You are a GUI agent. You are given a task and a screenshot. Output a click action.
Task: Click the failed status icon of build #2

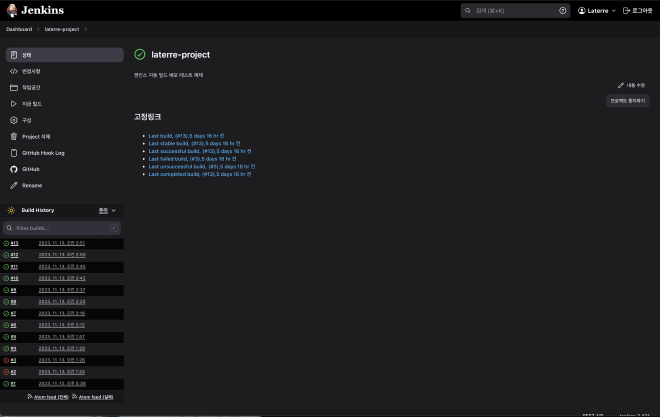6,372
